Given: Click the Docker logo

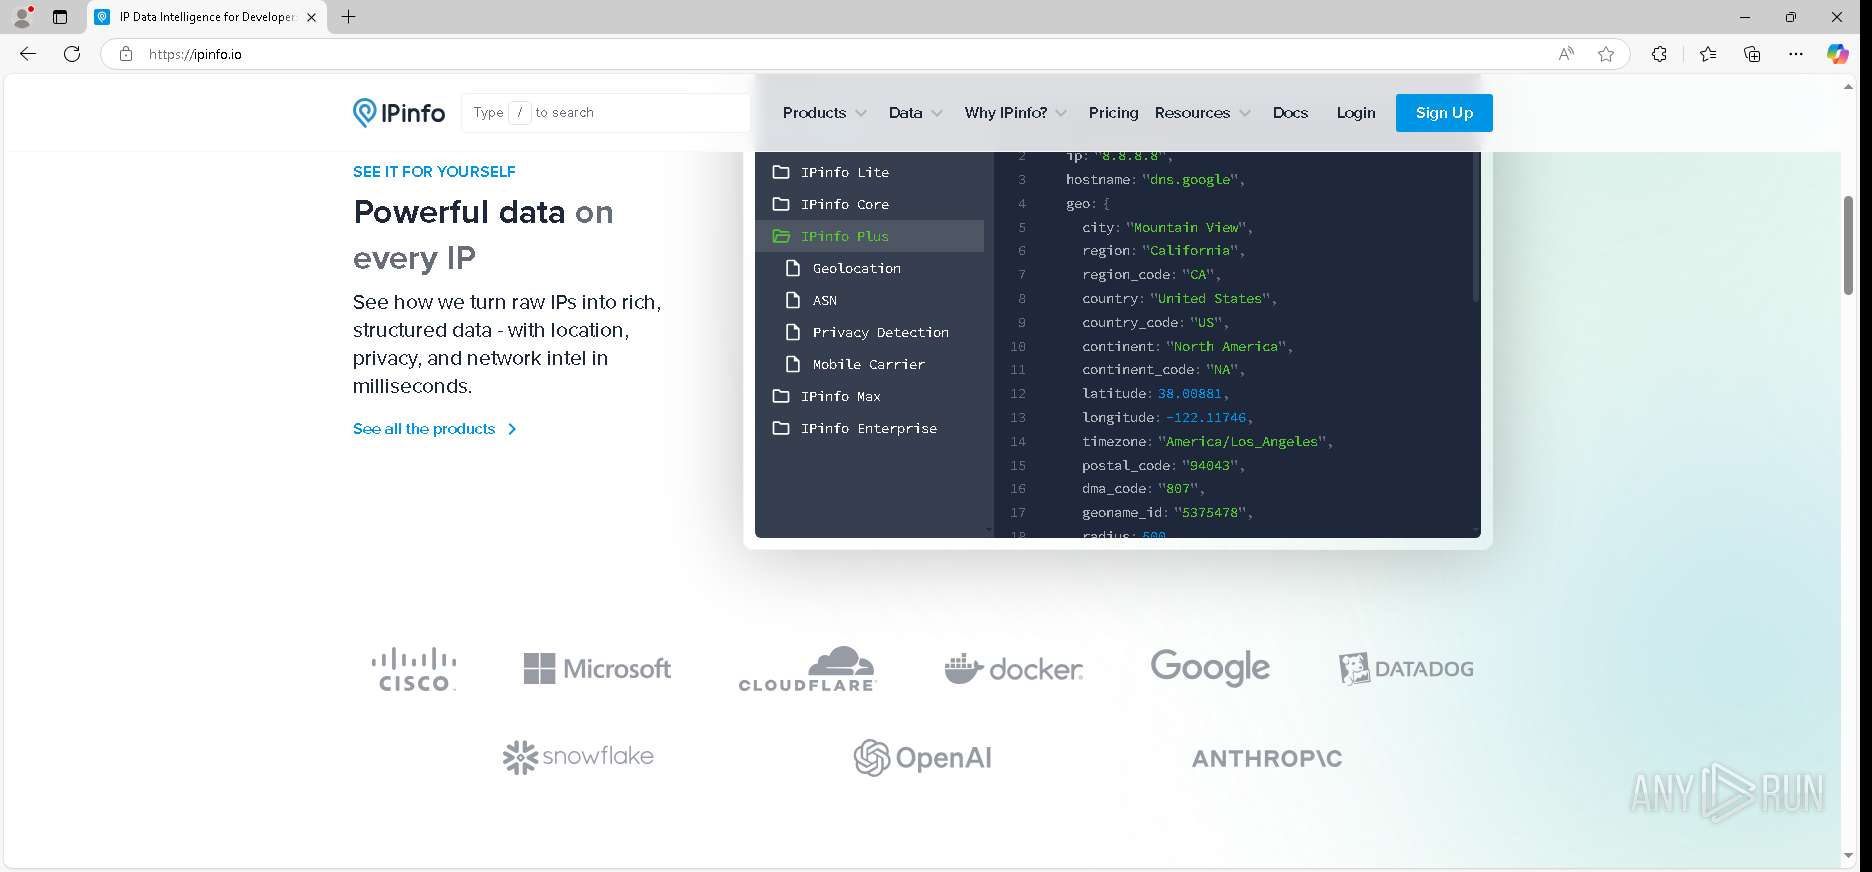Looking at the screenshot, I should pyautogui.click(x=1013, y=668).
